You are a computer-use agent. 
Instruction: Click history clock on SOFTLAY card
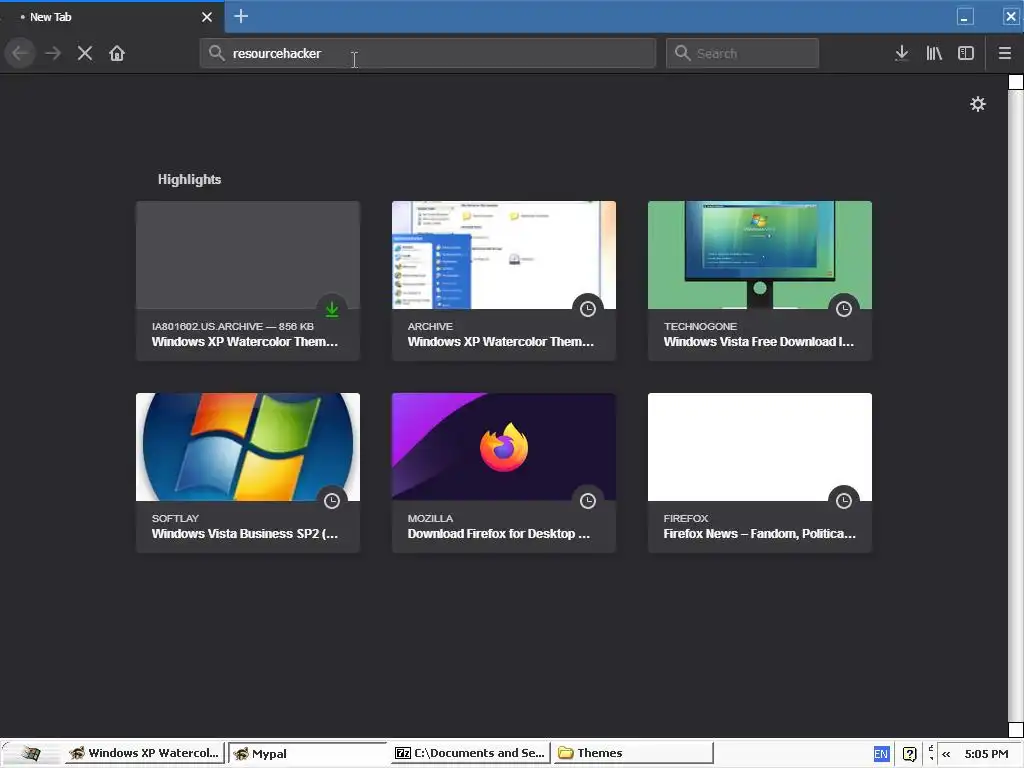[332, 501]
